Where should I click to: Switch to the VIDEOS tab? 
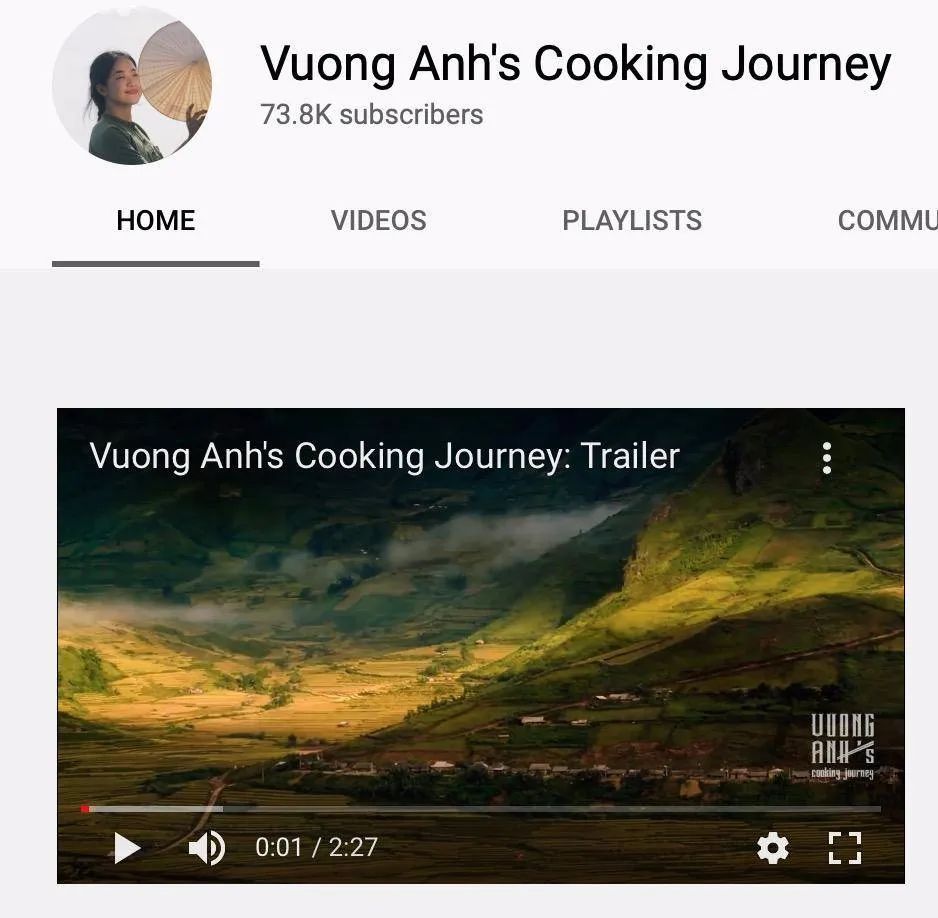point(379,220)
